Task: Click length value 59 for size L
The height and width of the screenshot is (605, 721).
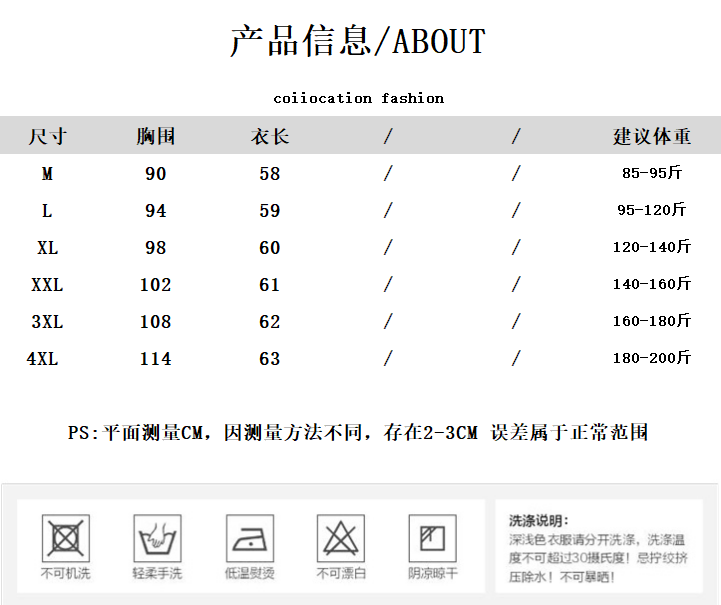Action: (x=269, y=211)
